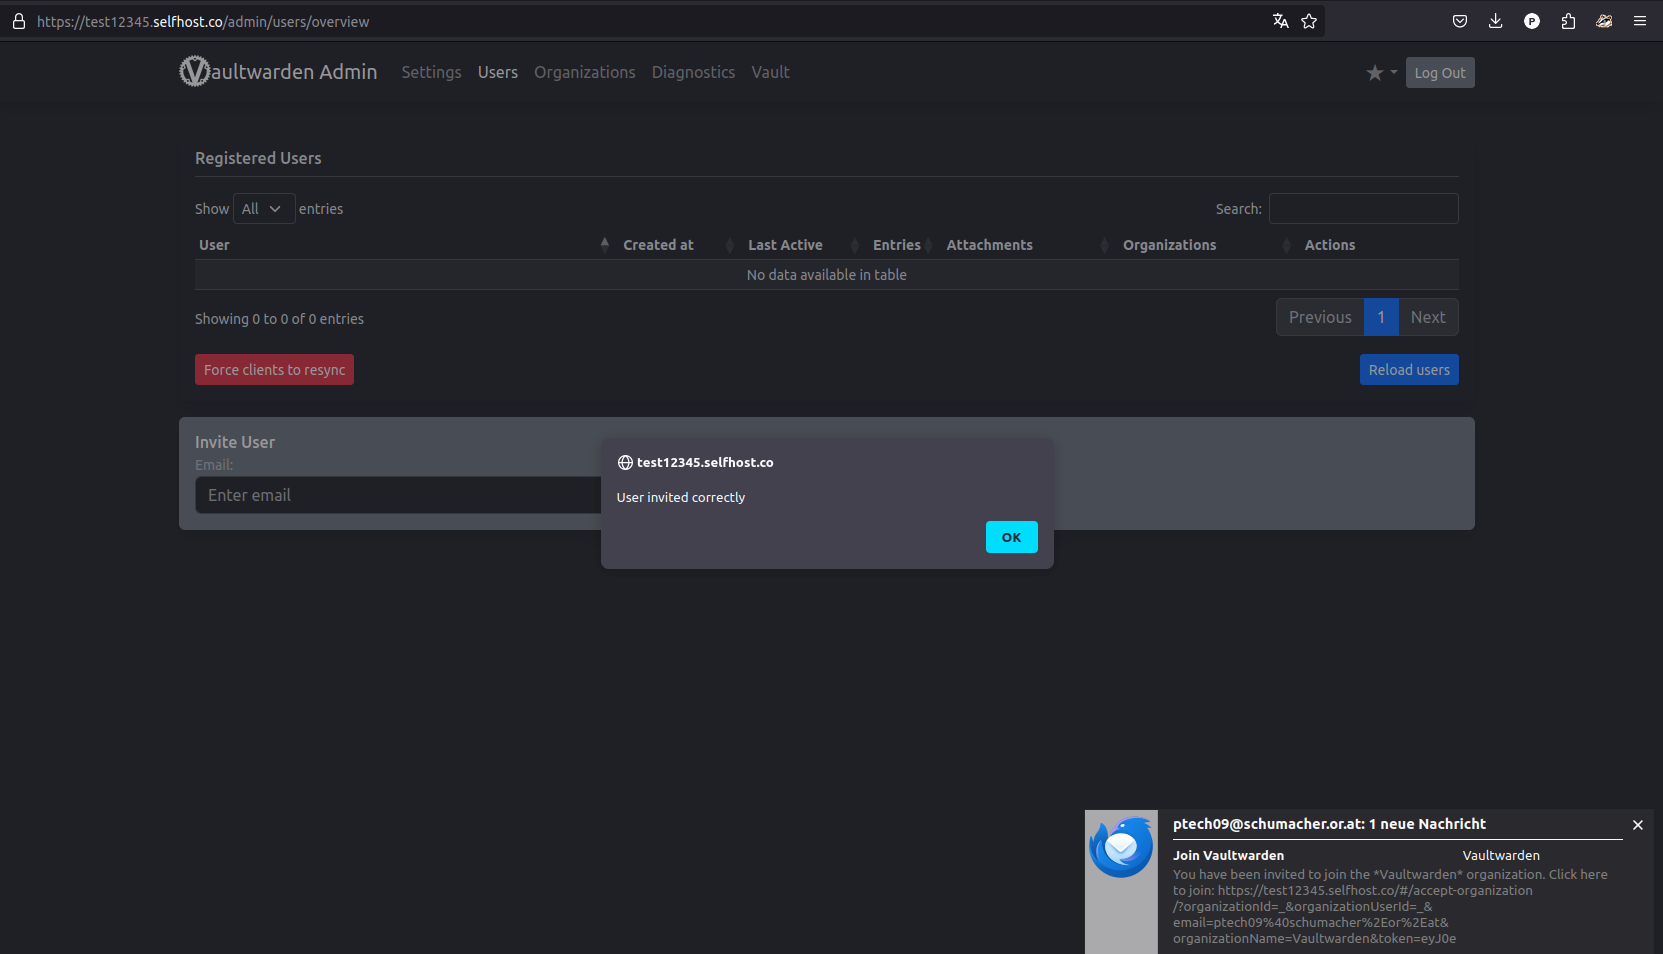This screenshot has width=1663, height=954.
Task: Bookmark this page with the star icon
Action: click(x=1309, y=21)
